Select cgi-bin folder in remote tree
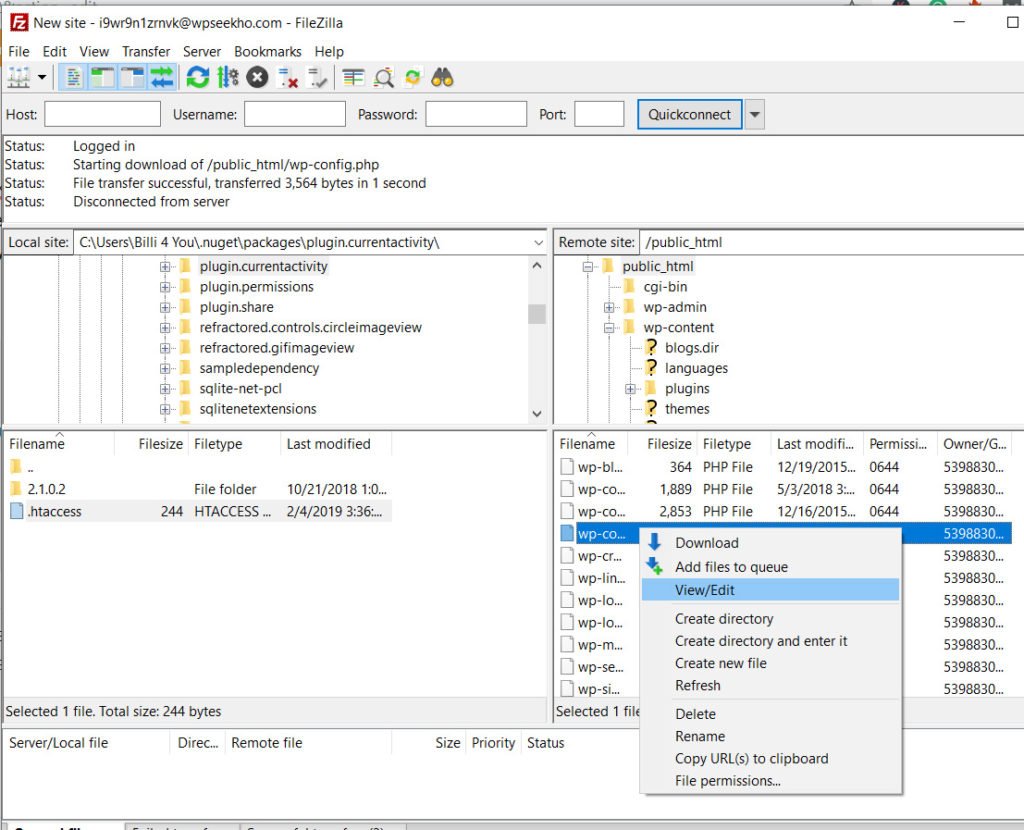 click(x=665, y=287)
